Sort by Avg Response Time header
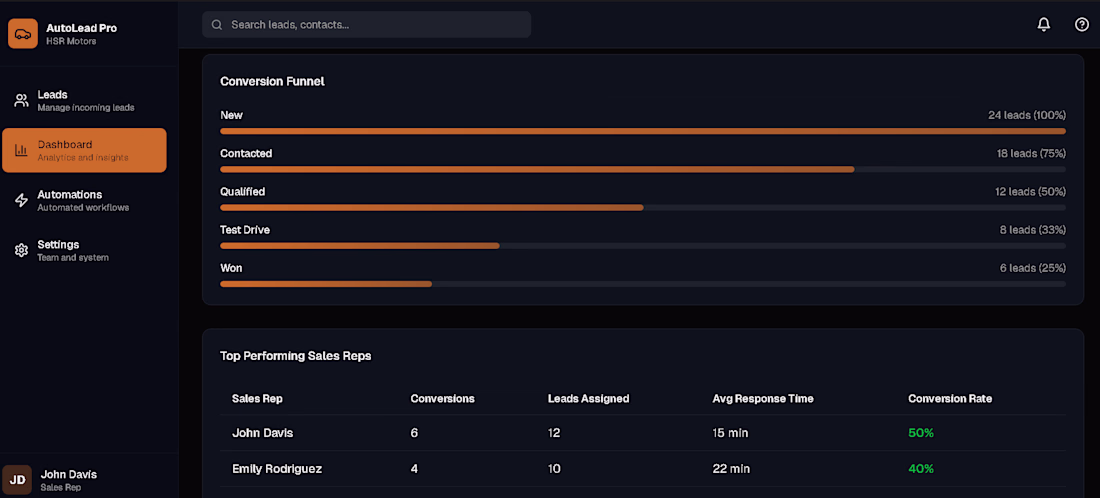1100x498 pixels. click(760, 398)
